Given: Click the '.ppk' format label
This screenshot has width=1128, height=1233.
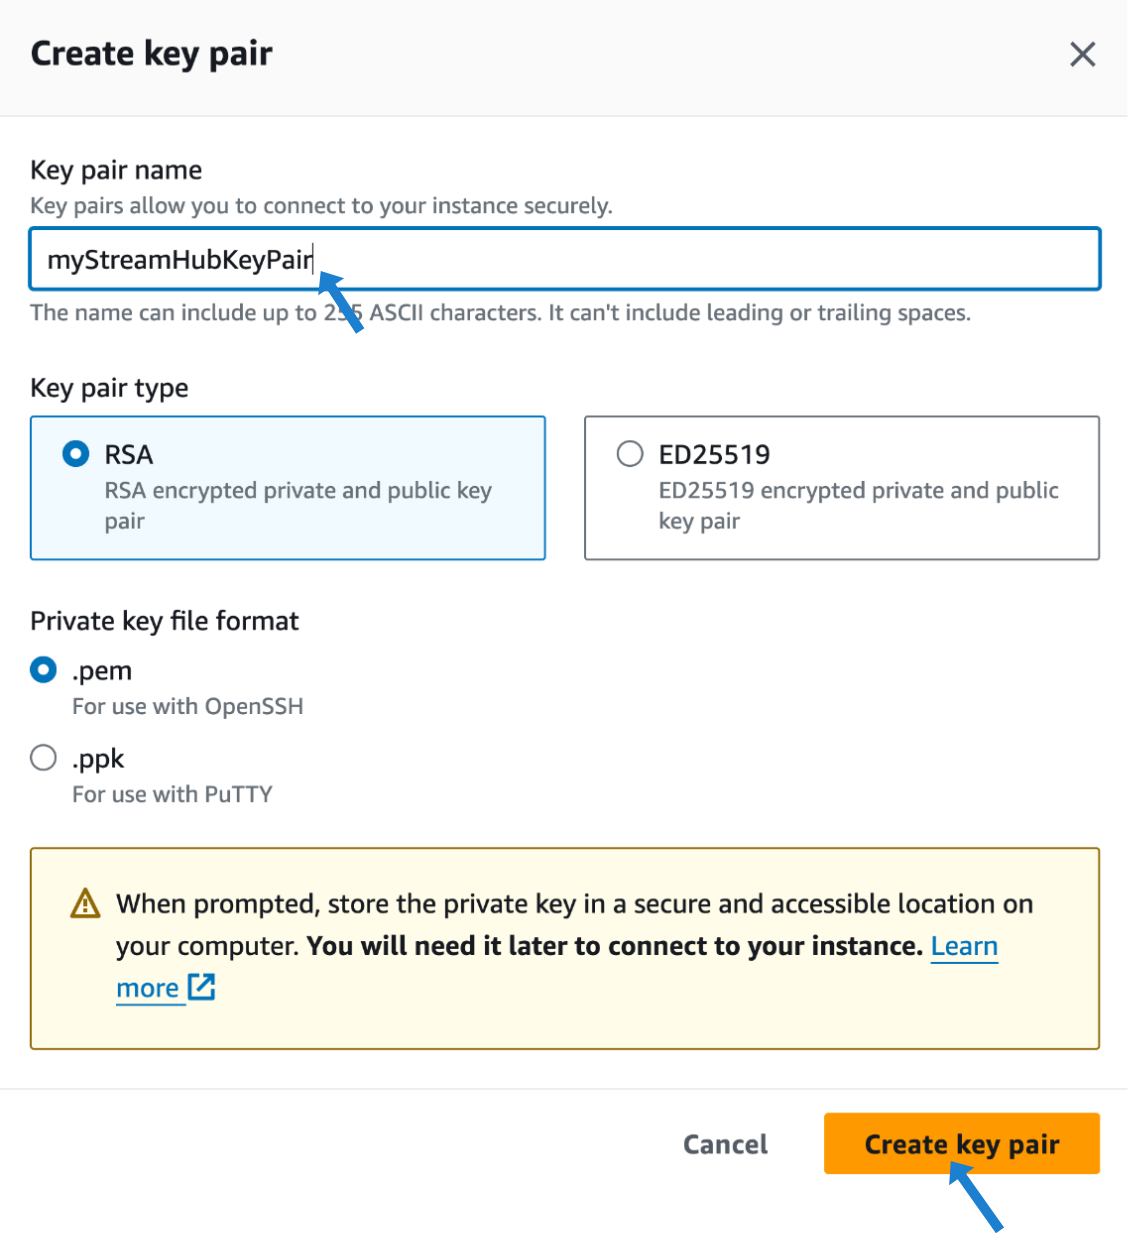Looking at the screenshot, I should point(98,759).
